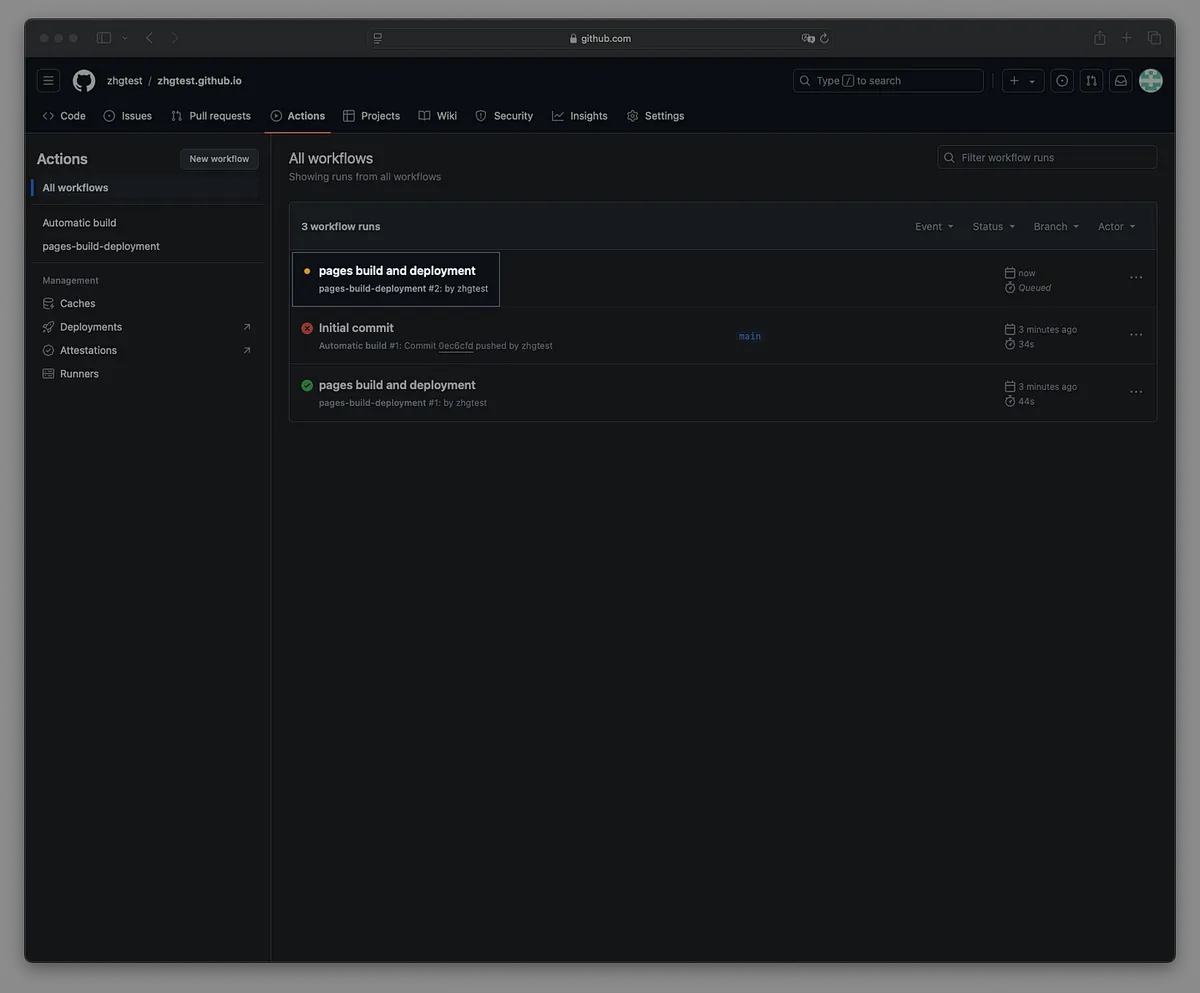Expand the Event filter dropdown
This screenshot has height=993, width=1200.
[934, 227]
